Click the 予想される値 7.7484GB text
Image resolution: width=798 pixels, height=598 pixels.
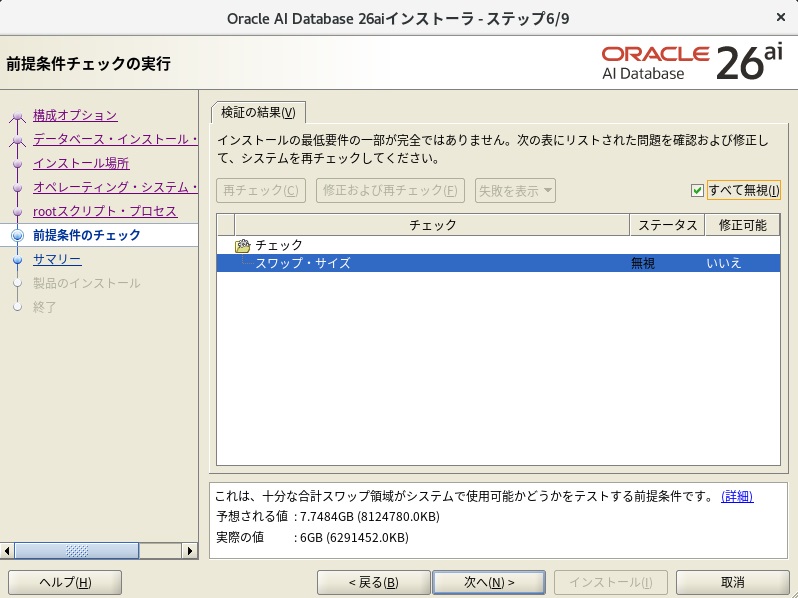[328, 517]
